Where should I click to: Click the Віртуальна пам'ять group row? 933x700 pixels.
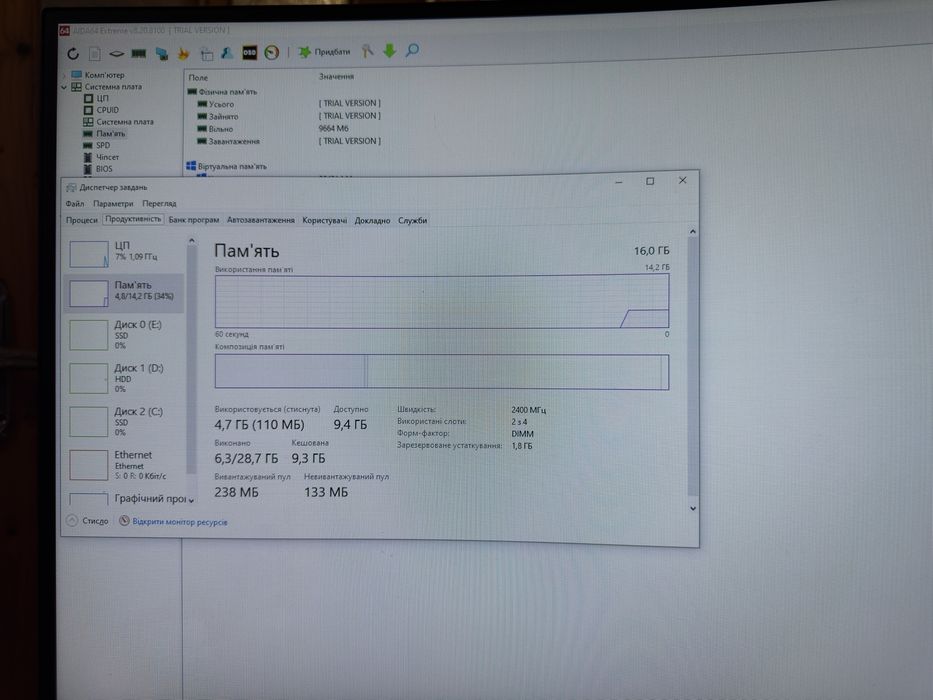click(227, 167)
